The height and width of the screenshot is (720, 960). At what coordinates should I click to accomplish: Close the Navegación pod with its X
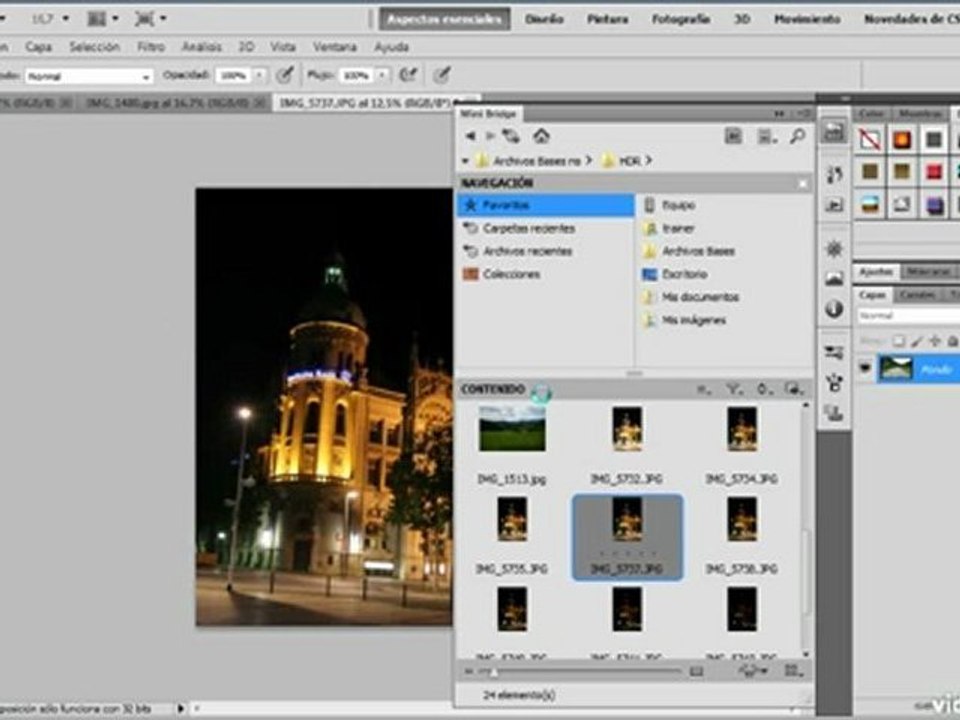[x=803, y=183]
